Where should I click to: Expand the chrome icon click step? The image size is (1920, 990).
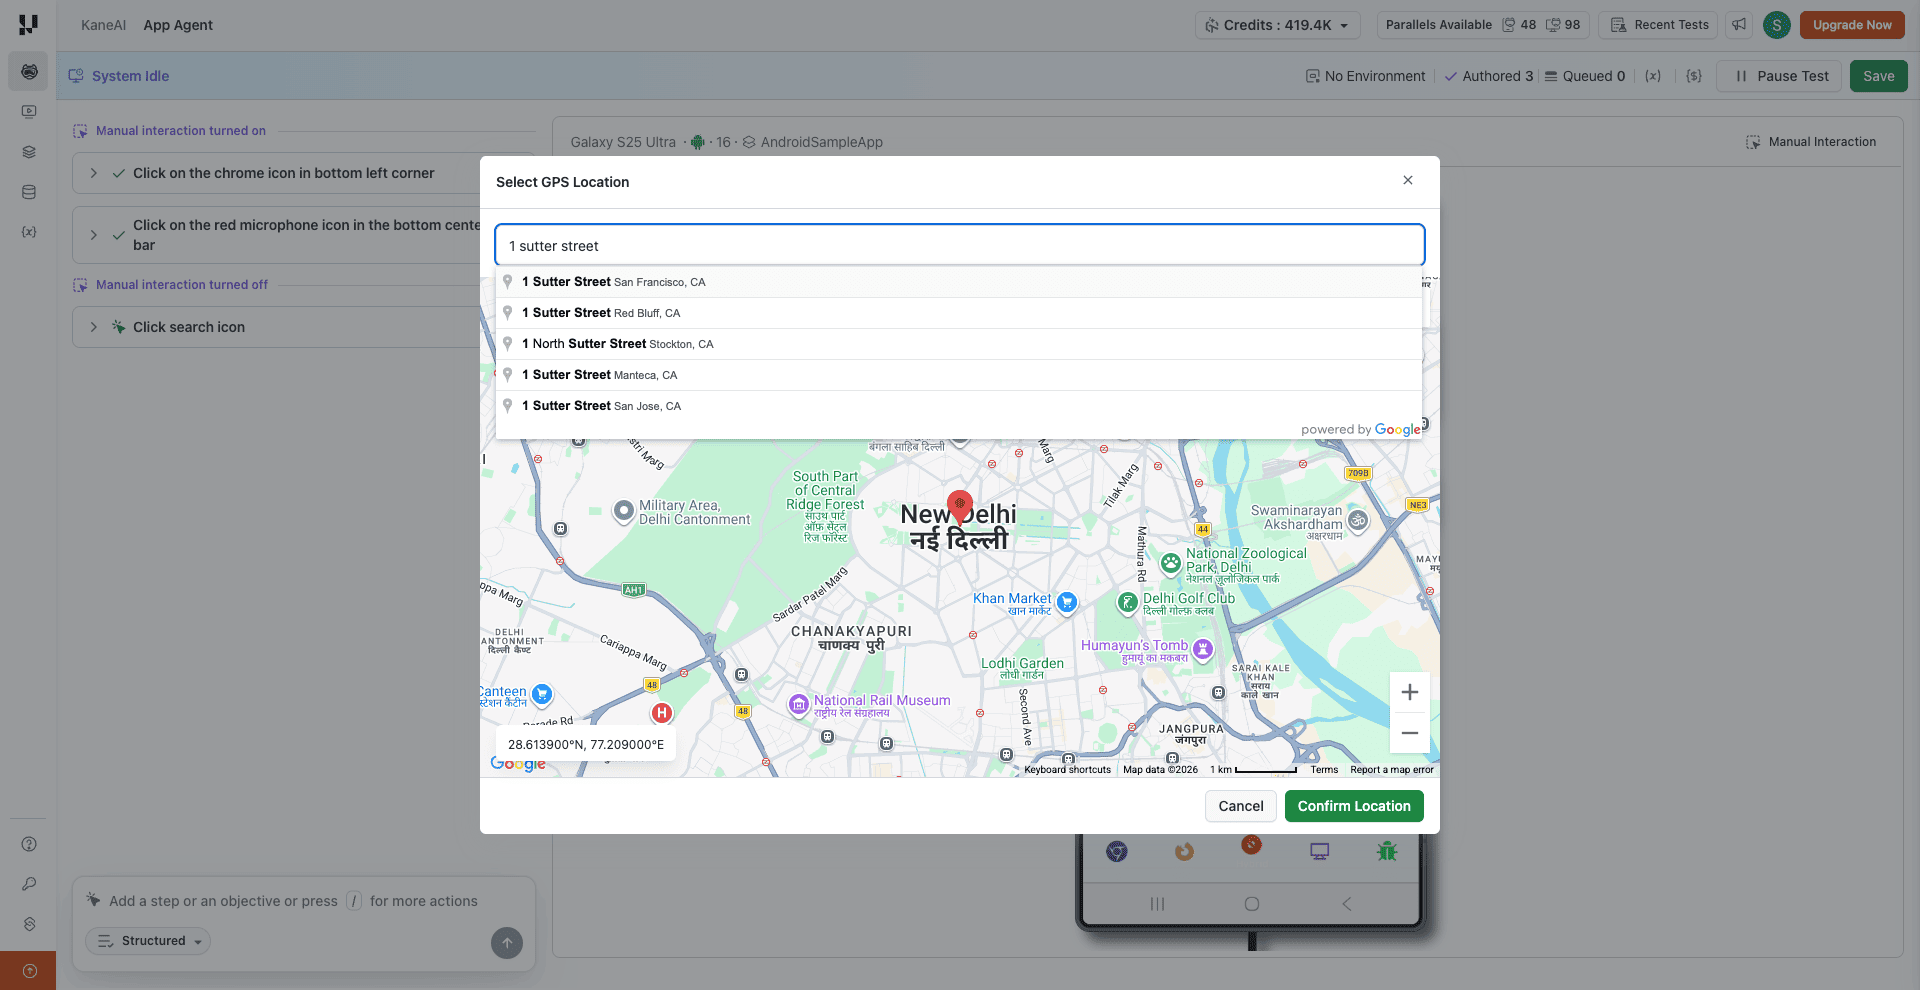coord(93,172)
